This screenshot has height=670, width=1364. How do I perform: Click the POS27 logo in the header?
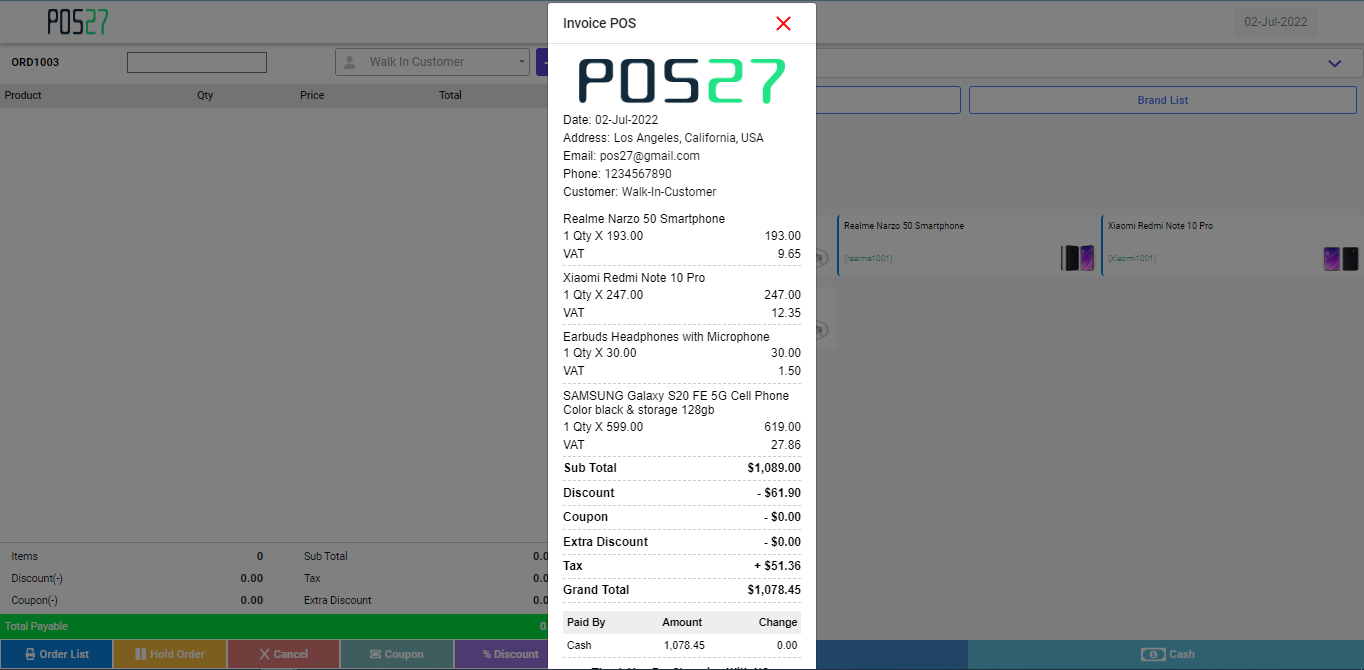point(77,22)
